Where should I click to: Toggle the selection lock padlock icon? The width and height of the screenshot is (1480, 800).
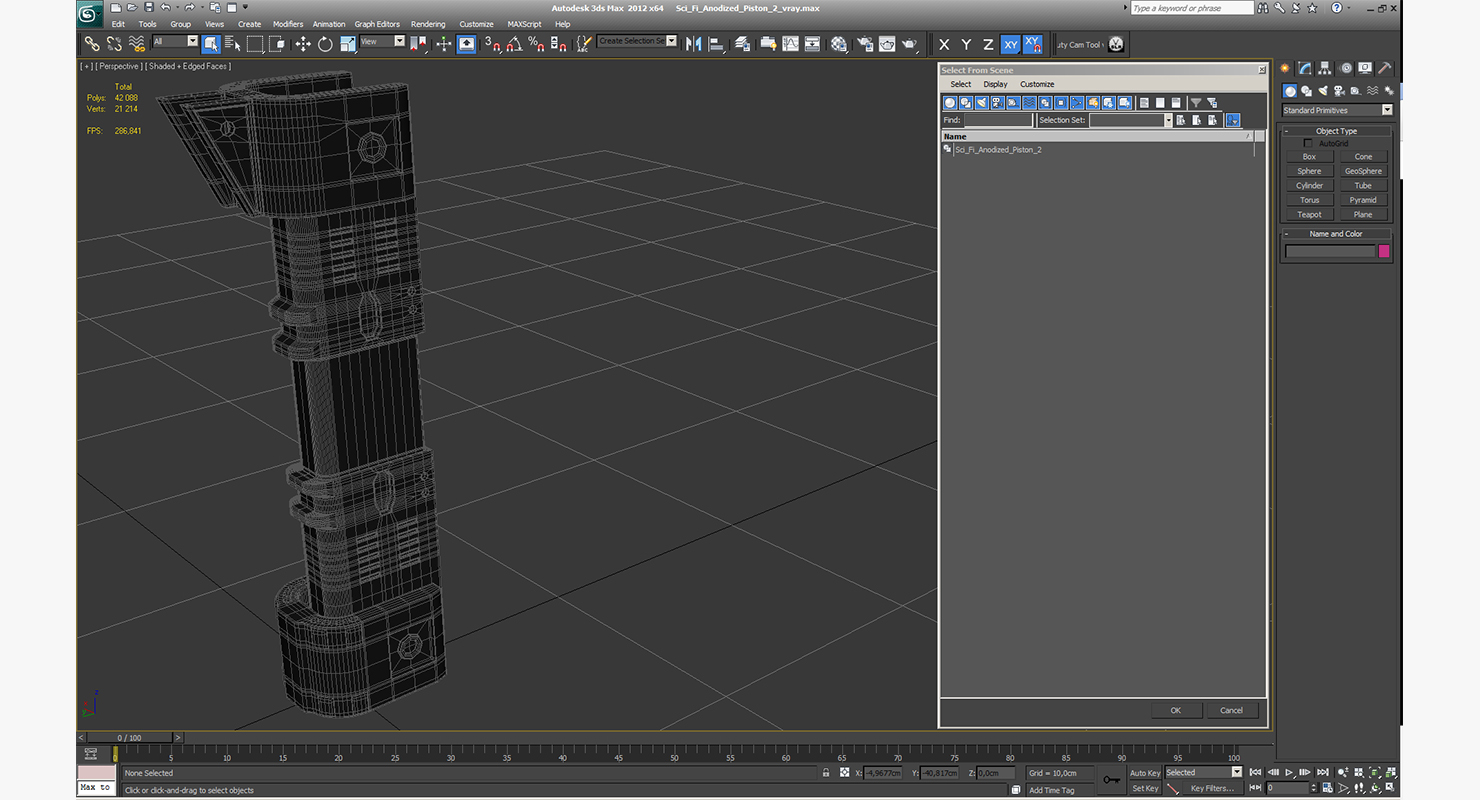[x=826, y=773]
